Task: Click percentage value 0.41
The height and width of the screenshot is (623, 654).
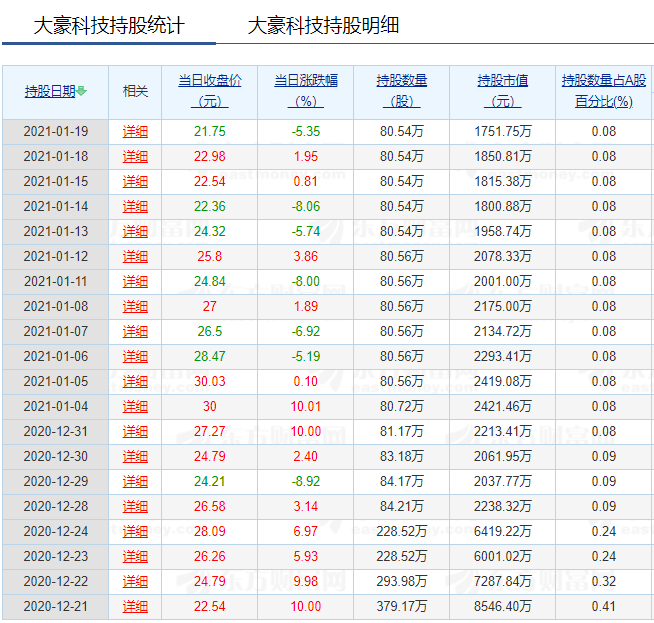Action: click(x=604, y=607)
